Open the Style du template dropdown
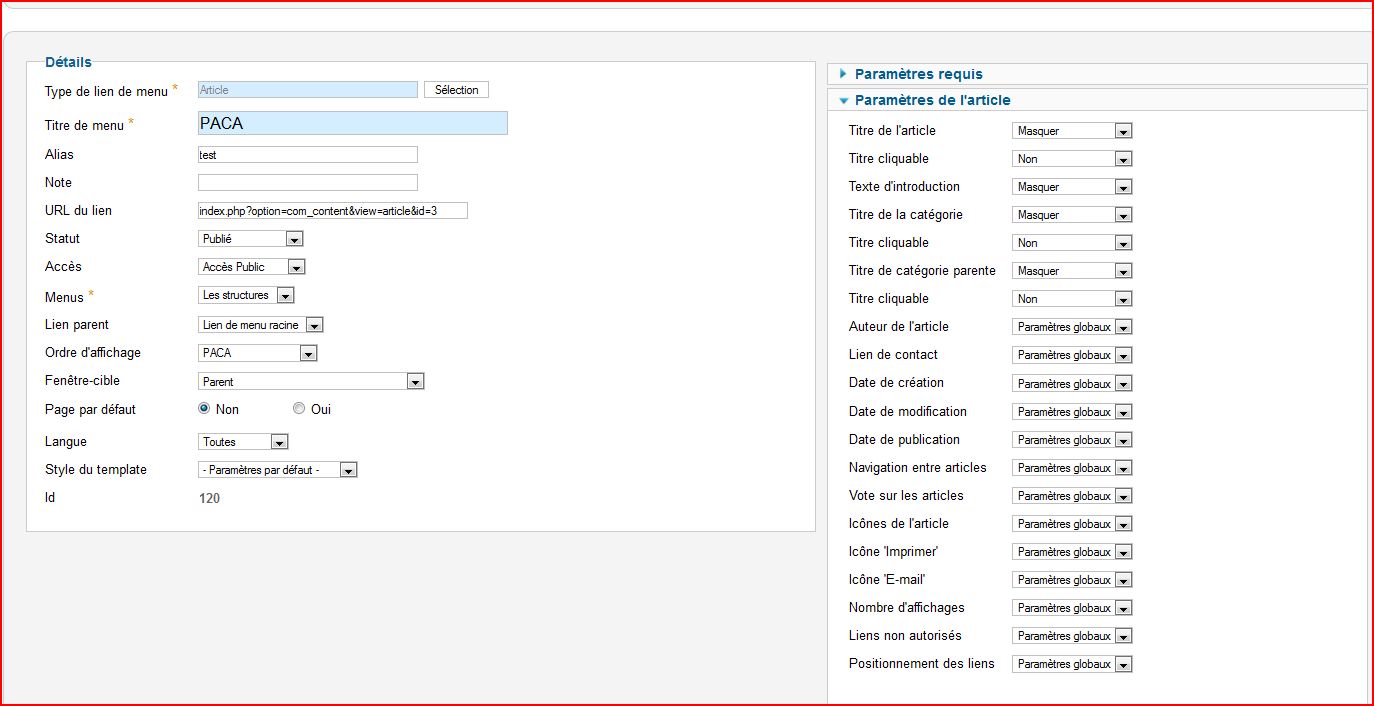1374x706 pixels. pos(277,470)
